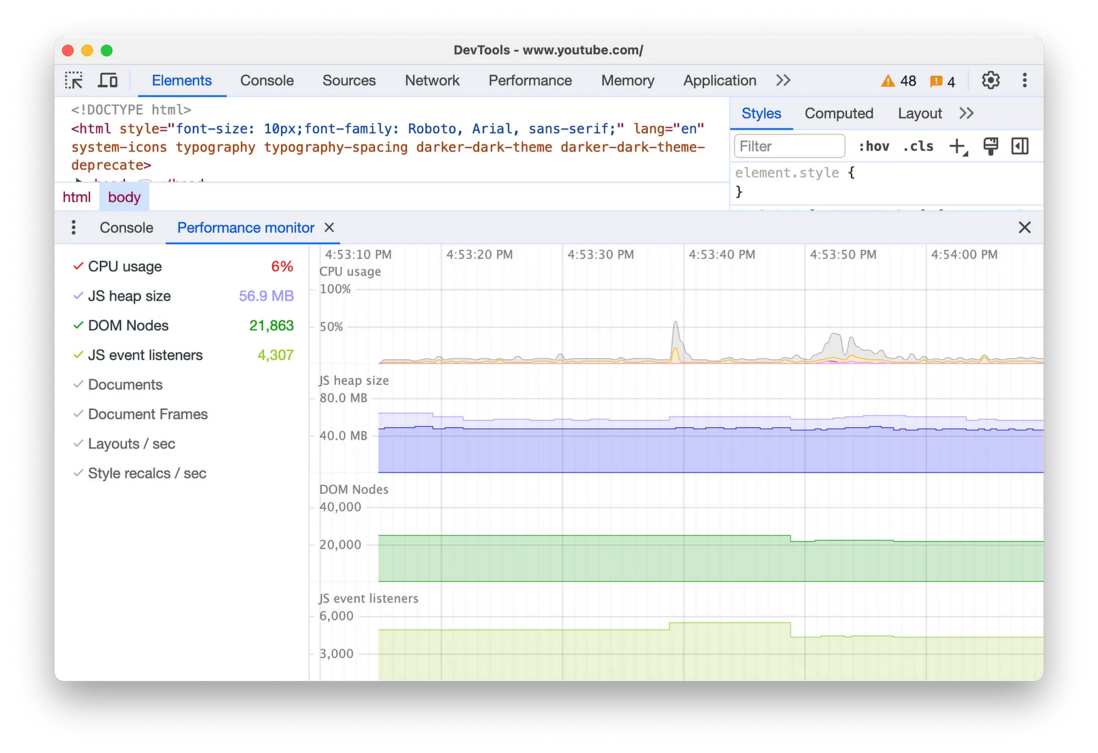1098x753 pixels.
Task: Enable the Document Frames metric
Action: click(x=140, y=414)
